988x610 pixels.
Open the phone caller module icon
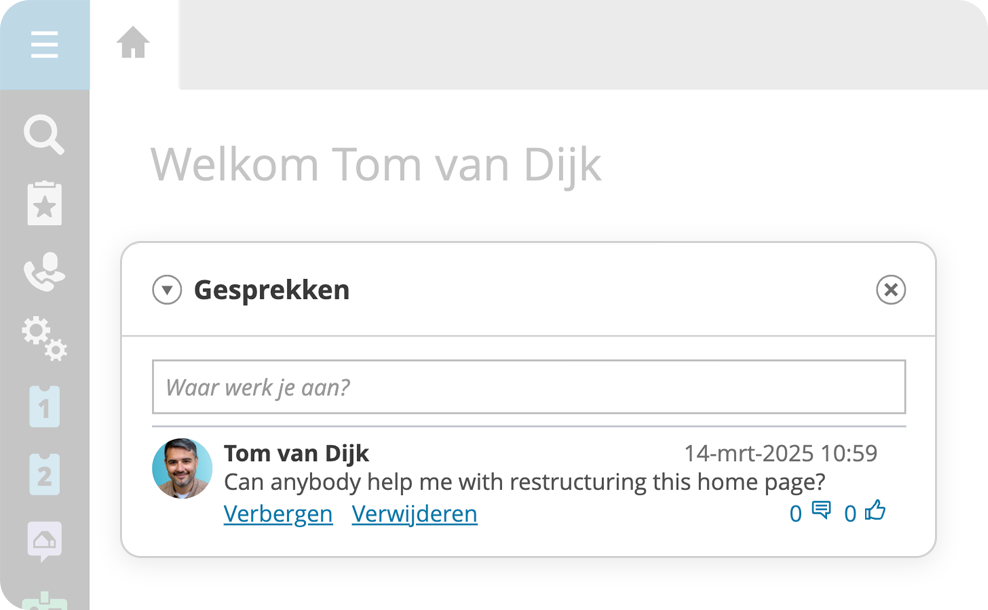[x=44, y=272]
